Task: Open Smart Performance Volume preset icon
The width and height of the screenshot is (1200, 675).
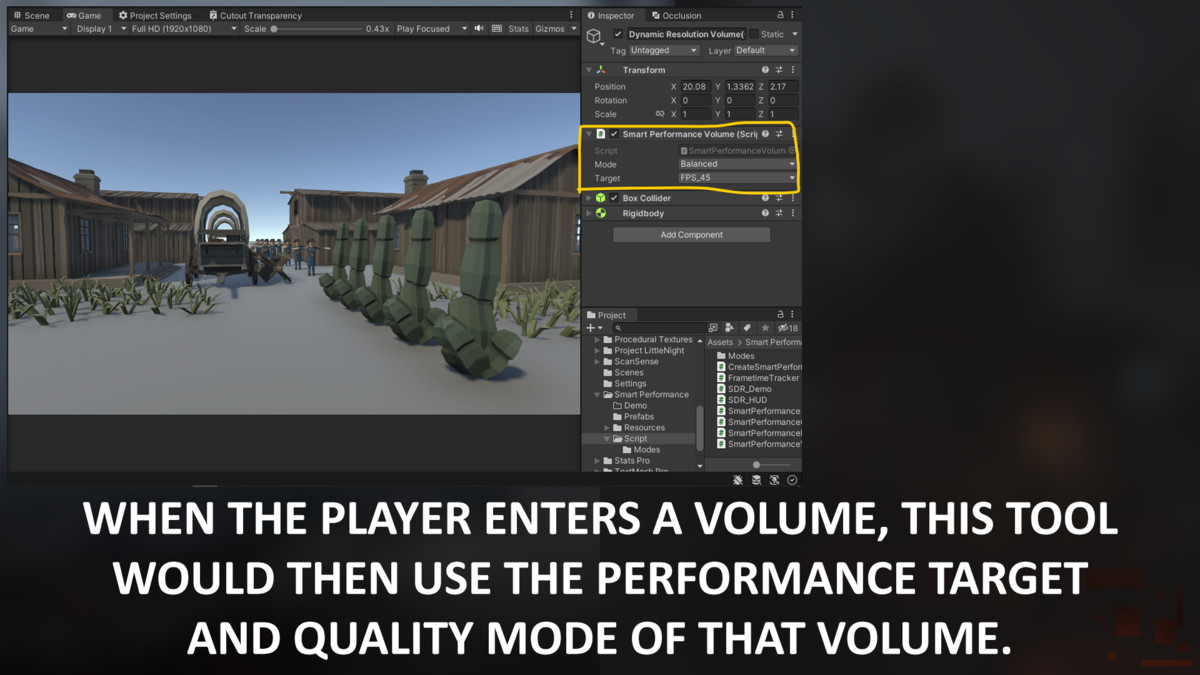Action: [x=779, y=134]
